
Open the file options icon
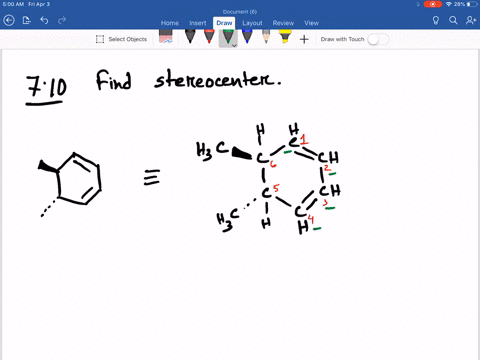pos(27,21)
